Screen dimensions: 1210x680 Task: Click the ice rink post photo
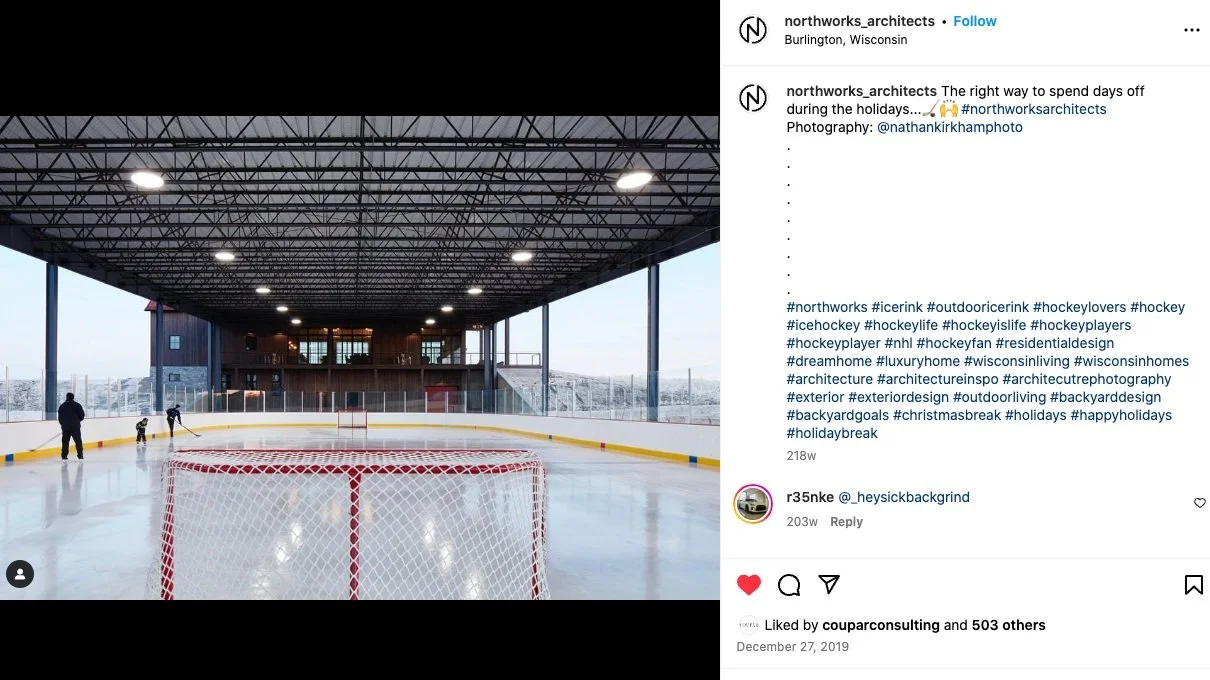click(x=360, y=358)
